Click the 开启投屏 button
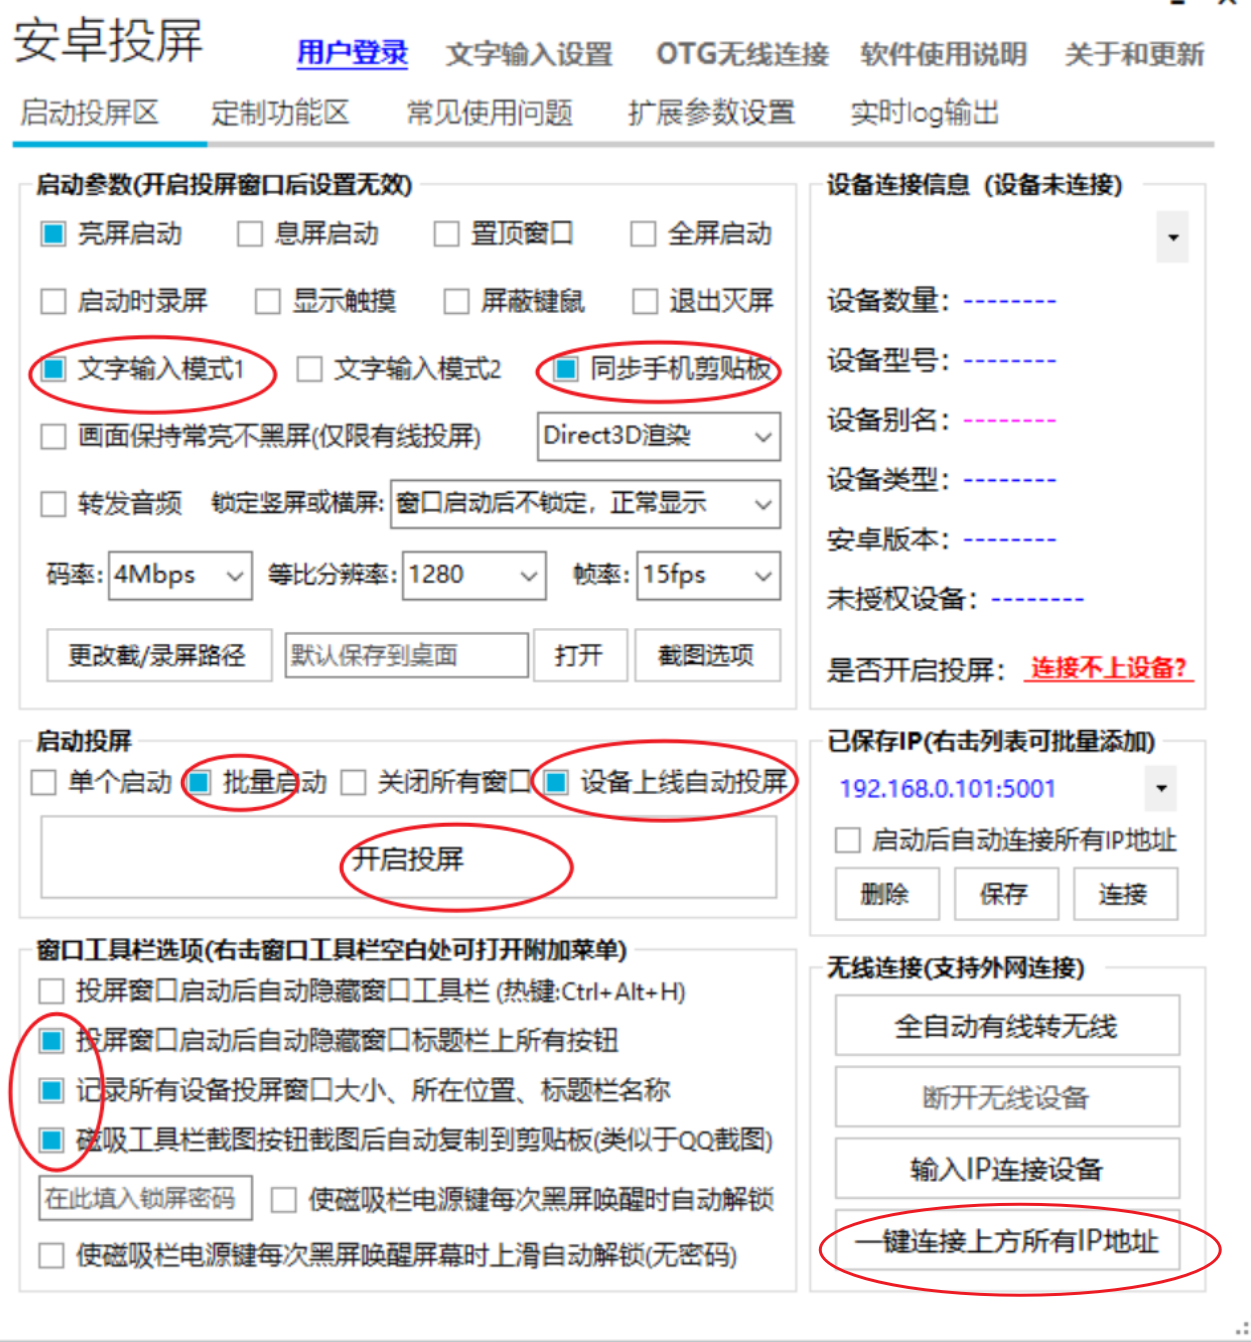 407,857
